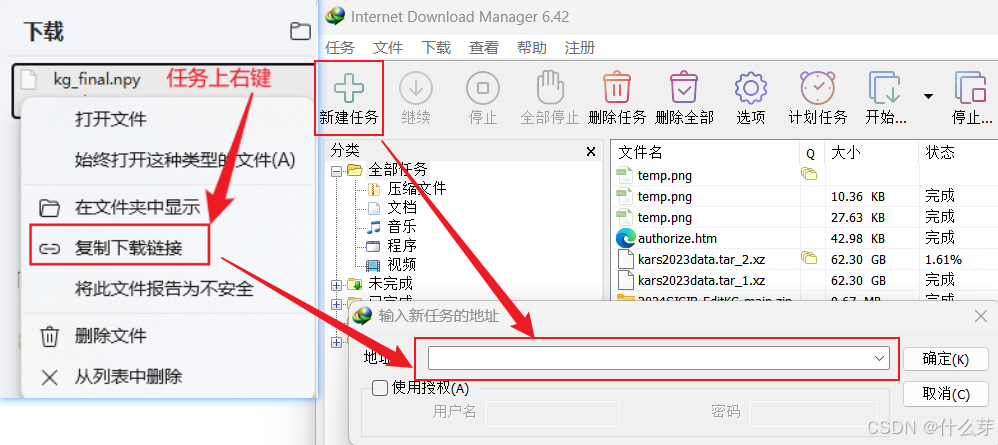Select kars2023data.tar_1.xz in download list

tap(804, 279)
